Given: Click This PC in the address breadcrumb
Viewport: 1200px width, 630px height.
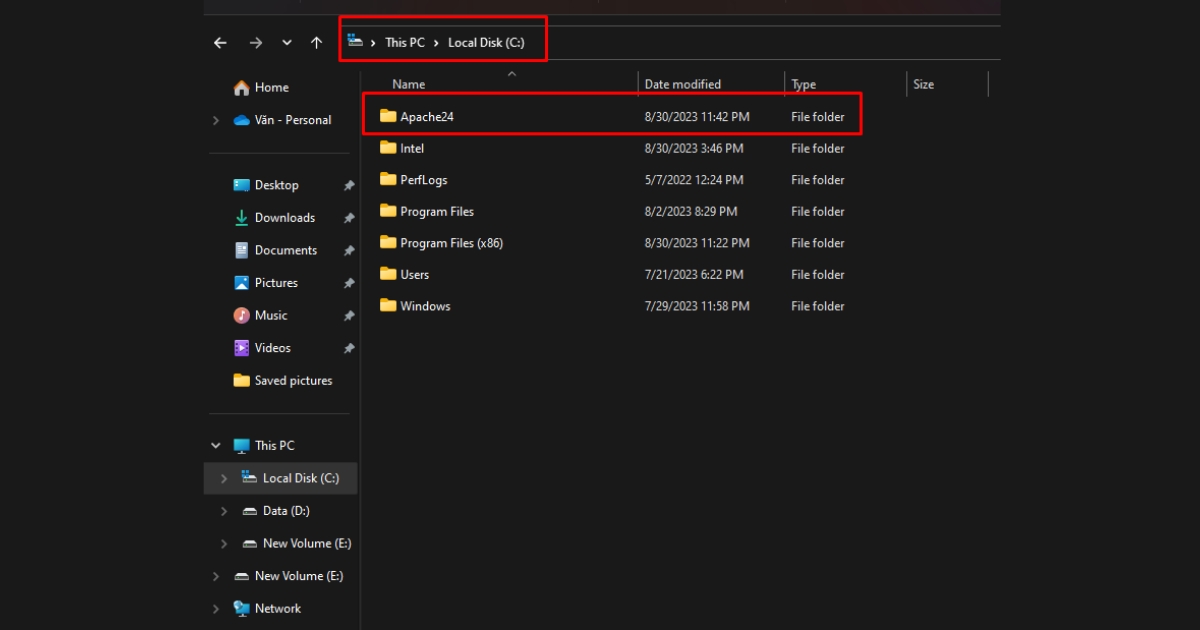Looking at the screenshot, I should (405, 43).
